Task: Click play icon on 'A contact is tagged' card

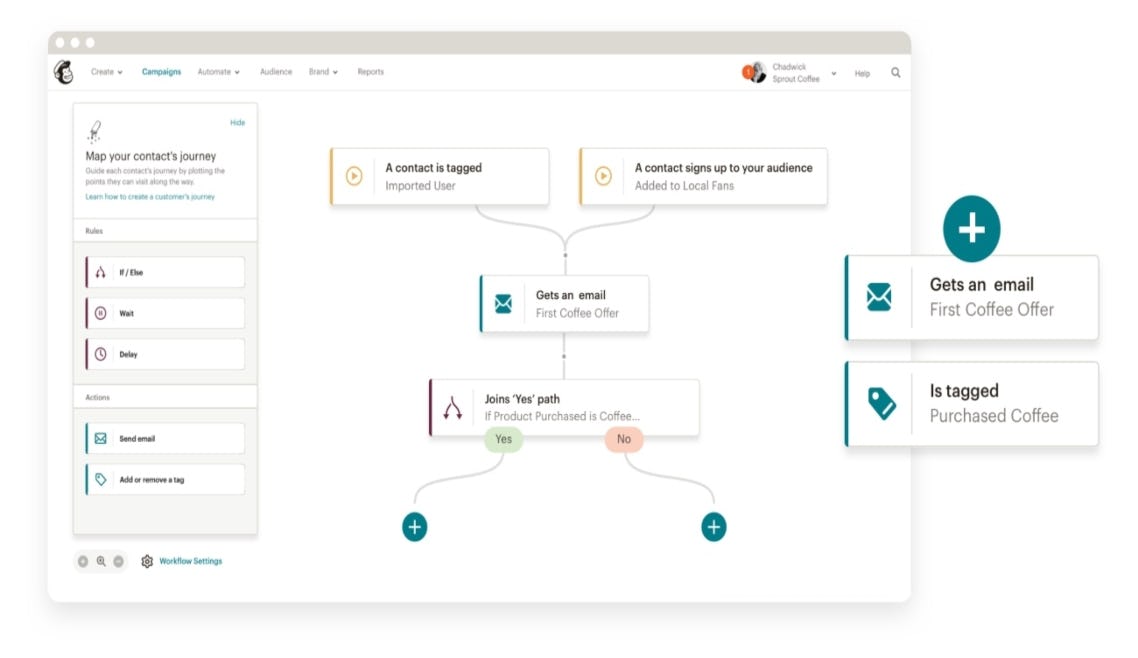Action: click(354, 176)
